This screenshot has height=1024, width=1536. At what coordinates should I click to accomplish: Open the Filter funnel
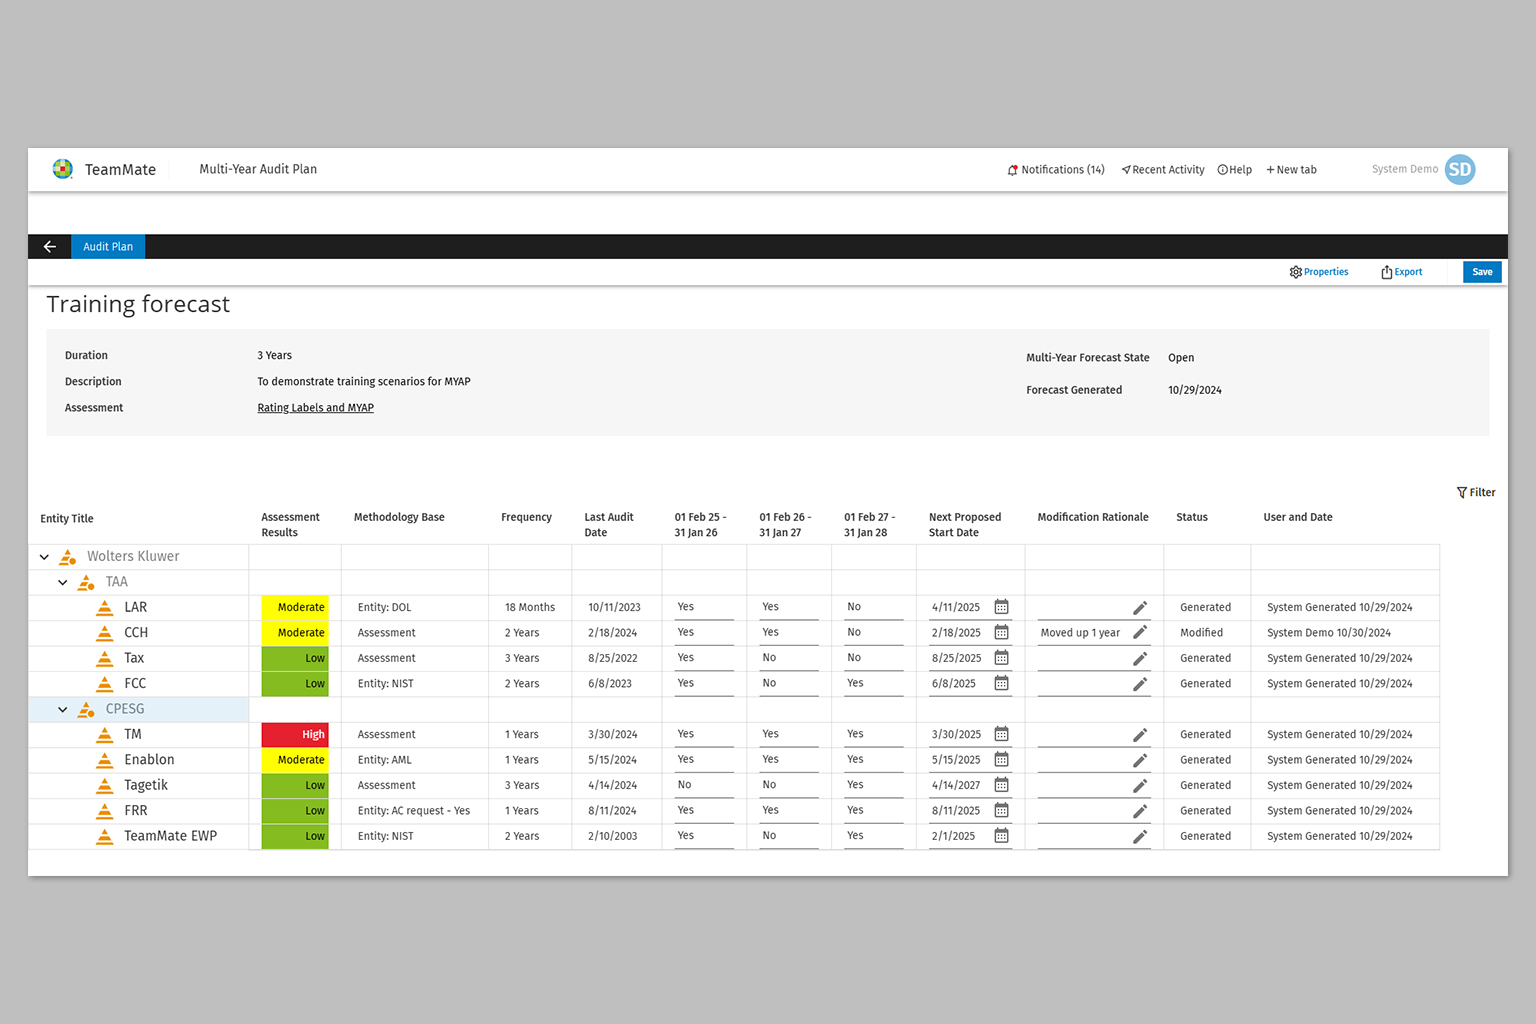pos(1462,493)
